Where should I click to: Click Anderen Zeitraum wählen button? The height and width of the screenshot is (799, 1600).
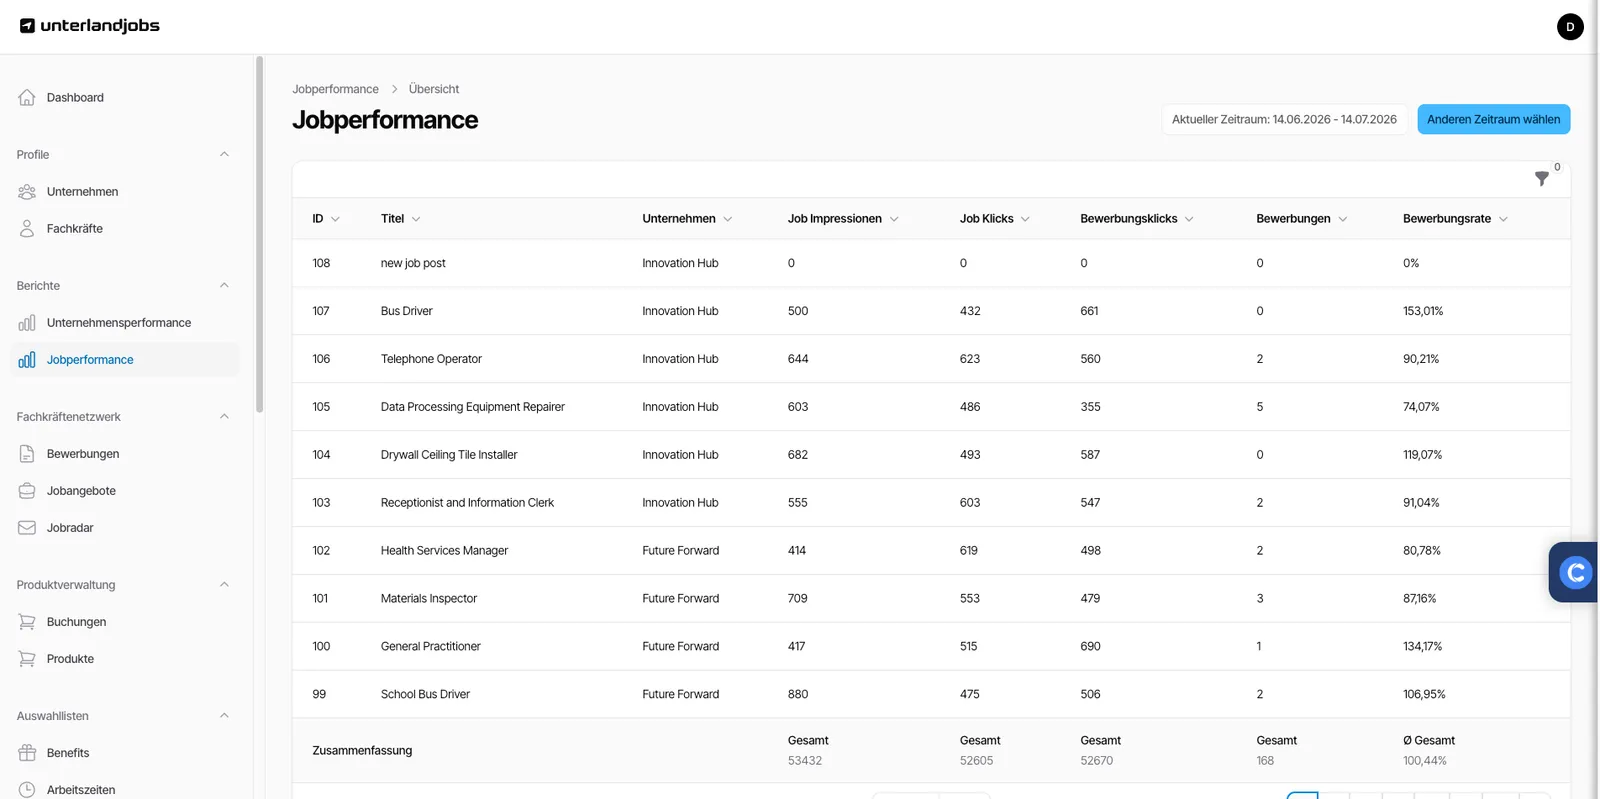(x=1493, y=119)
